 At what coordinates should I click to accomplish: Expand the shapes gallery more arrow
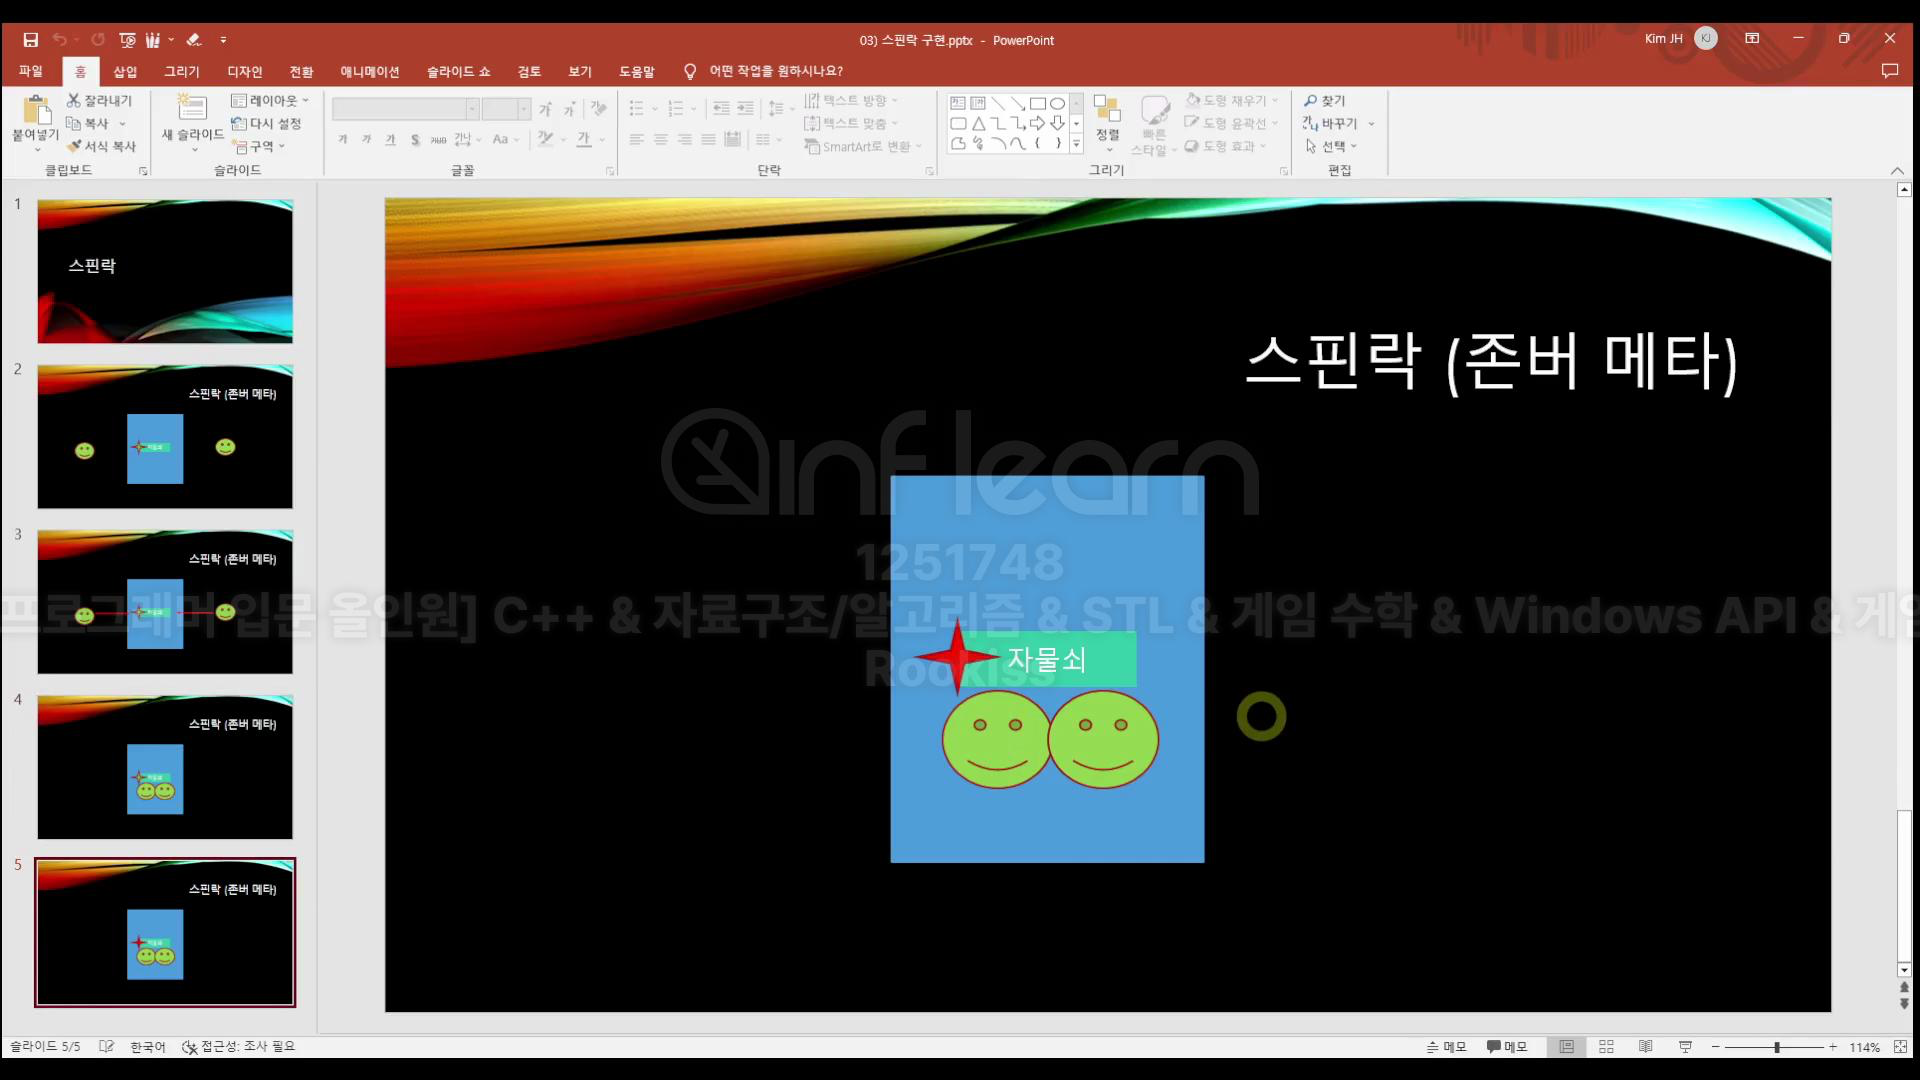[1076, 144]
